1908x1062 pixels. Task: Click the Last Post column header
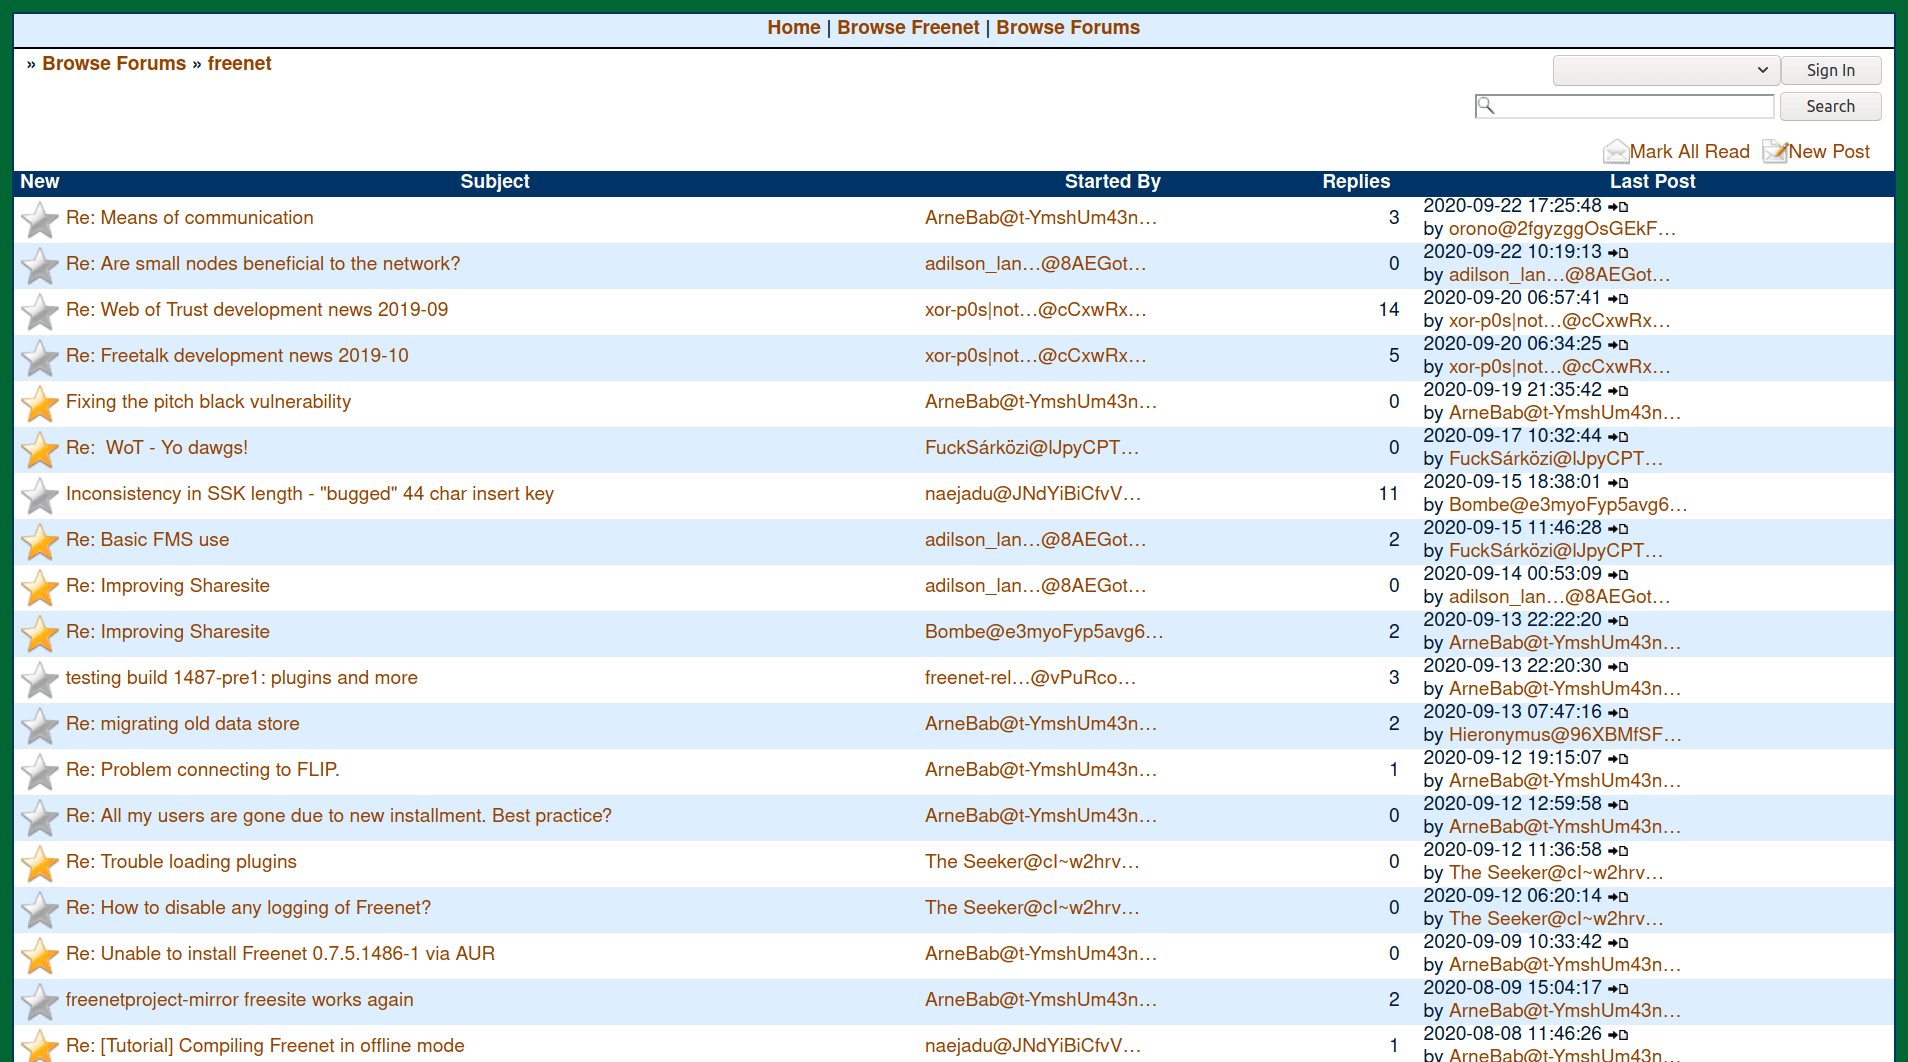tap(1652, 182)
